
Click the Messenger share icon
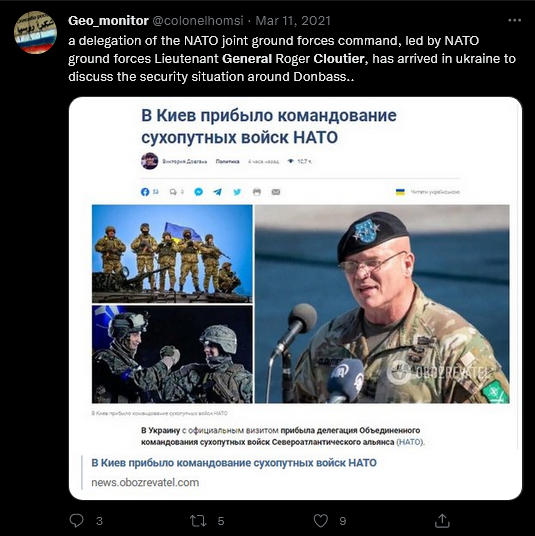point(198,192)
